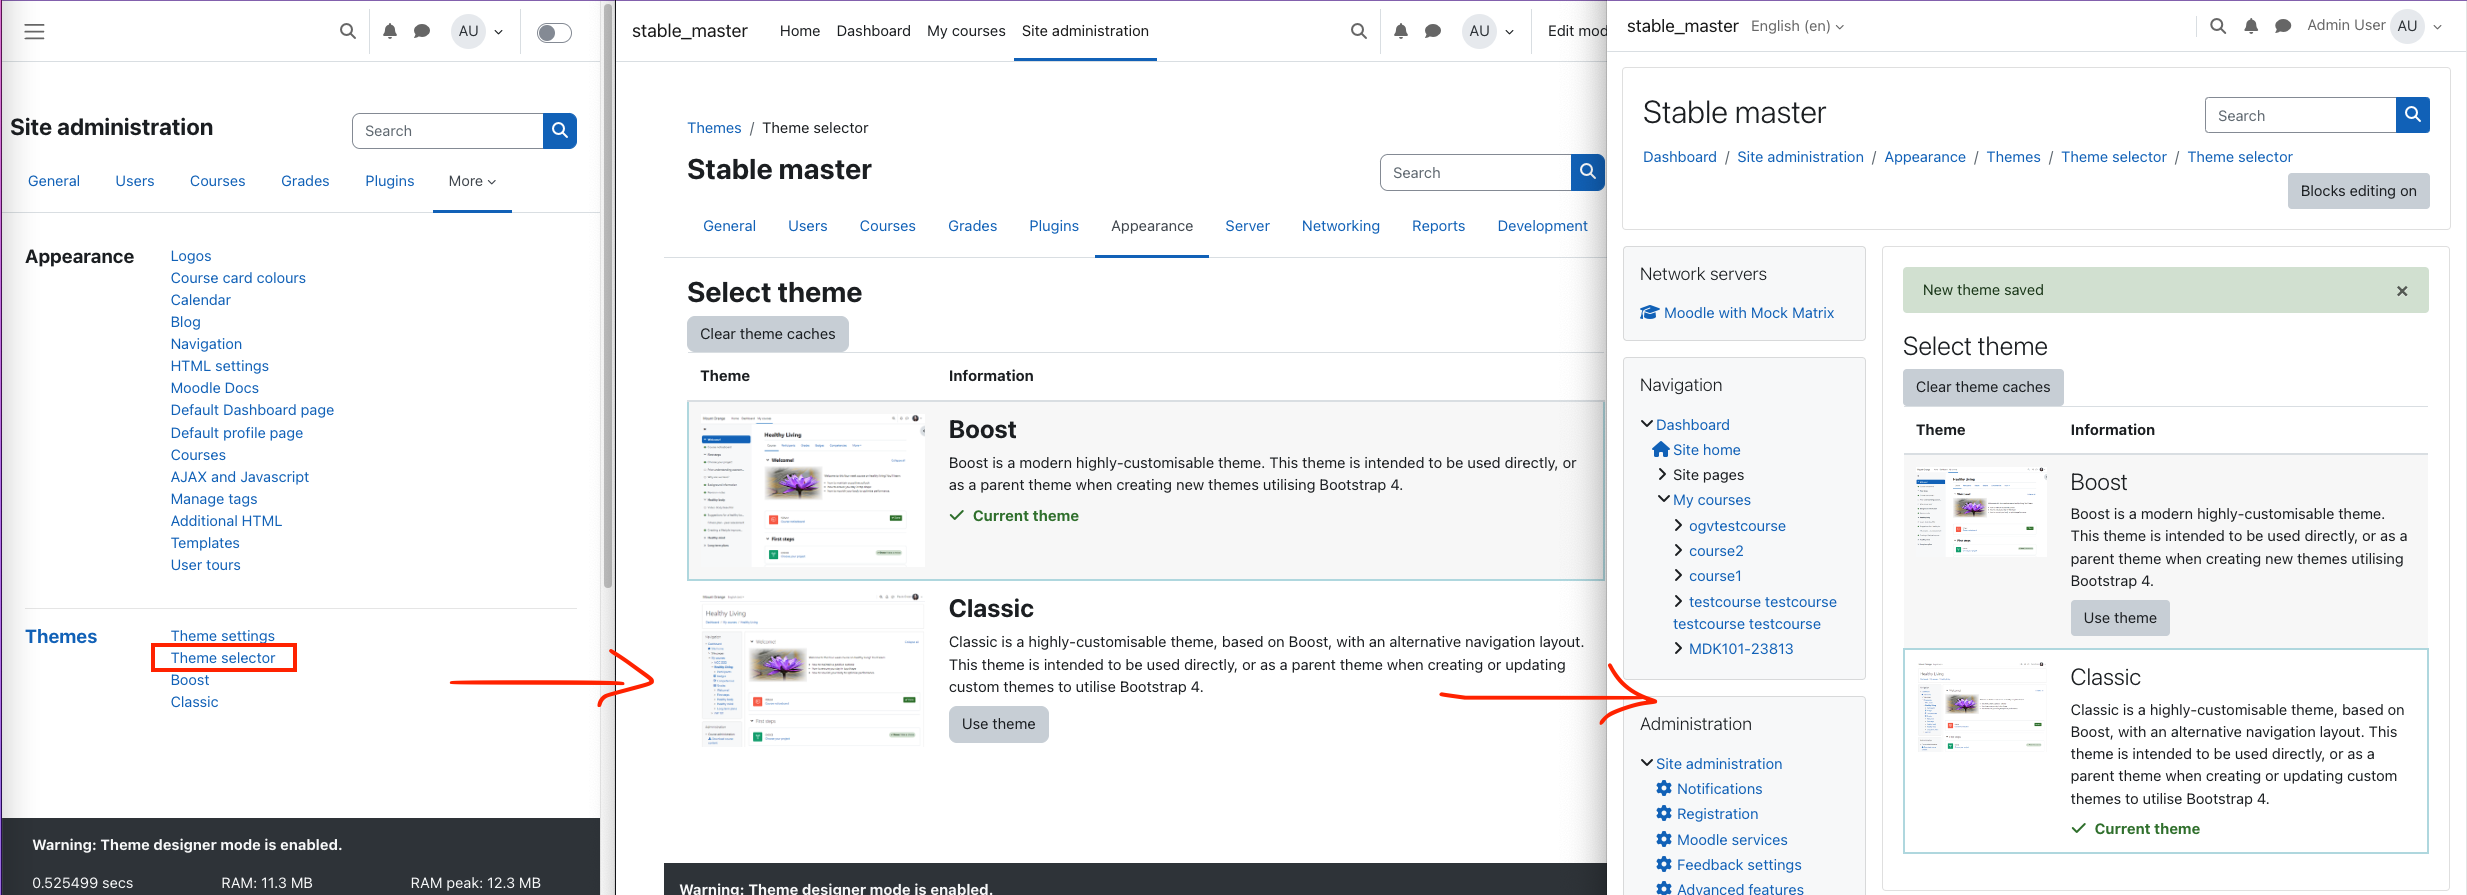Screen dimensions: 2467x895
Task: Toggle edit mode switch in left window
Action: pyautogui.click(x=554, y=33)
